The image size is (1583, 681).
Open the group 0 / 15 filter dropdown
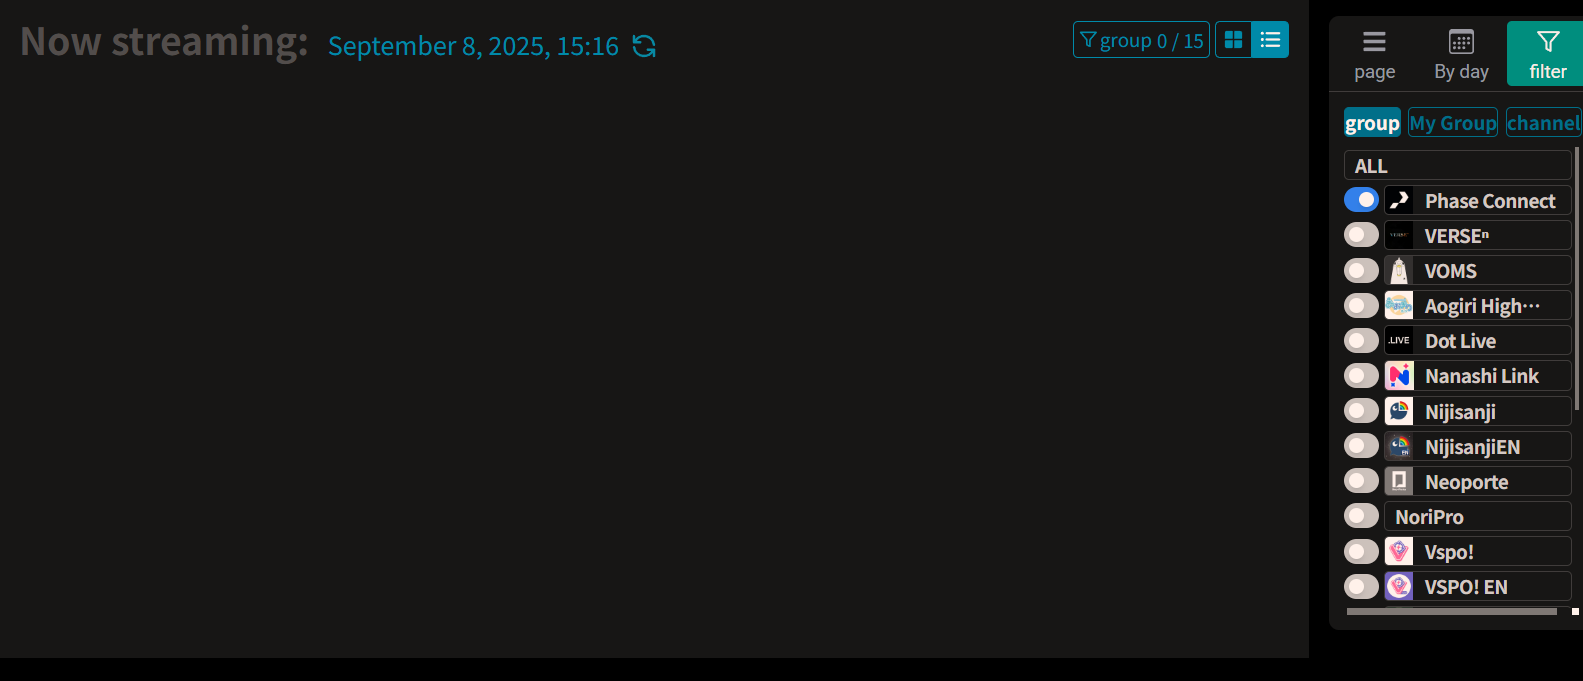[x=1141, y=40]
